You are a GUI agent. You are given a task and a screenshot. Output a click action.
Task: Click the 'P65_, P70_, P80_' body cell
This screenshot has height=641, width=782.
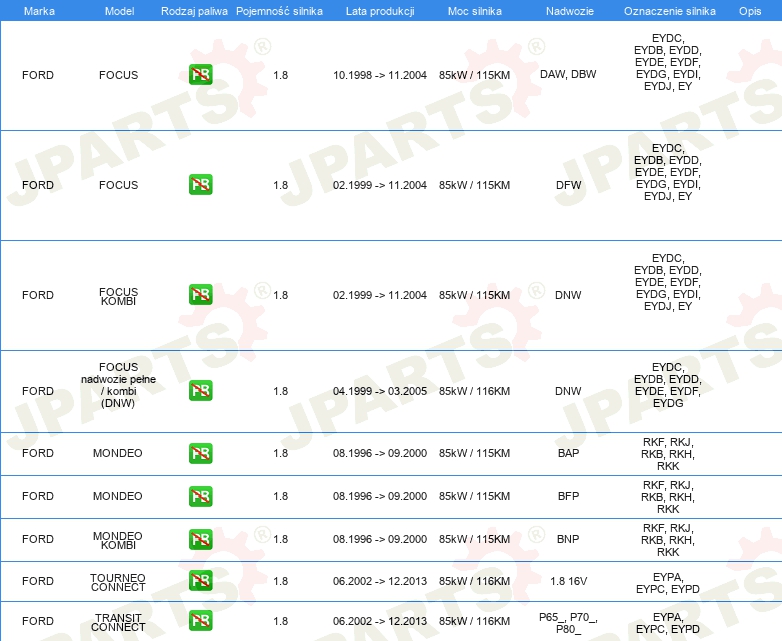569,623
